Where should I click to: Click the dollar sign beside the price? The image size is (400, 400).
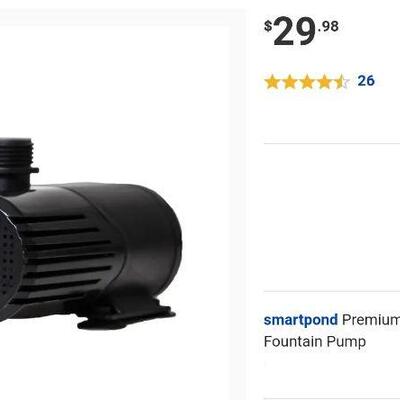268,26
